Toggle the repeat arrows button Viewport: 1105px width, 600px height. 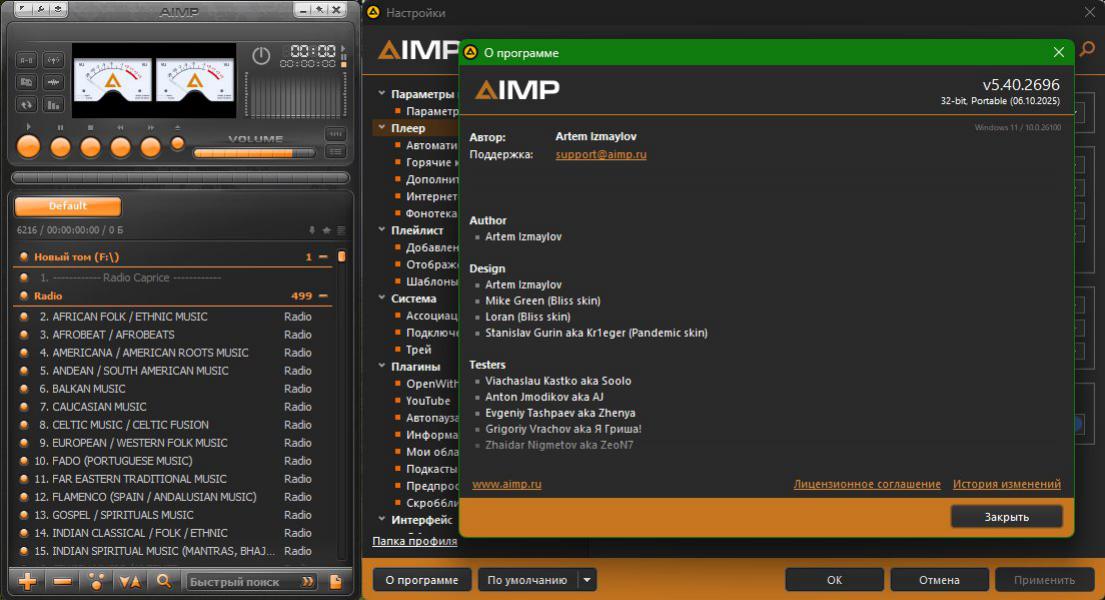(x=26, y=104)
